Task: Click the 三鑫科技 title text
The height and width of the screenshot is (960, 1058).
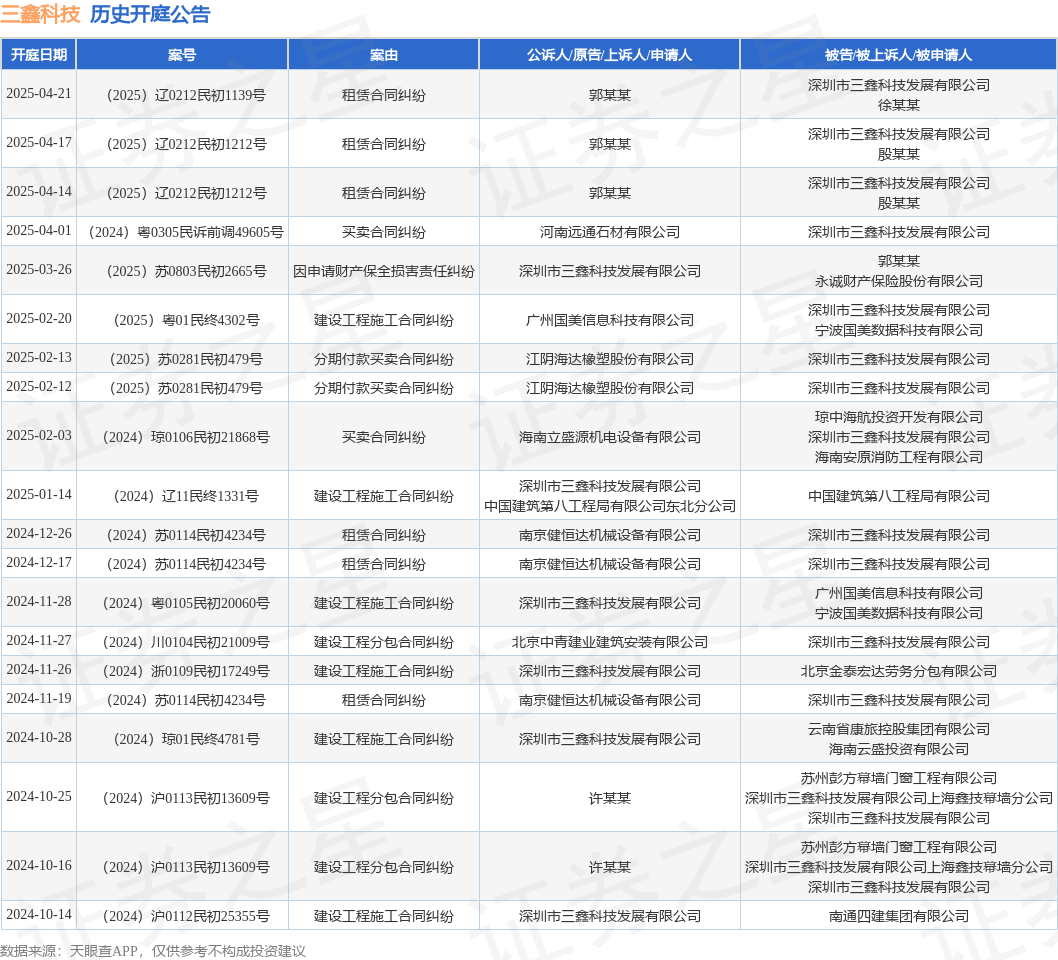Action: click(40, 14)
